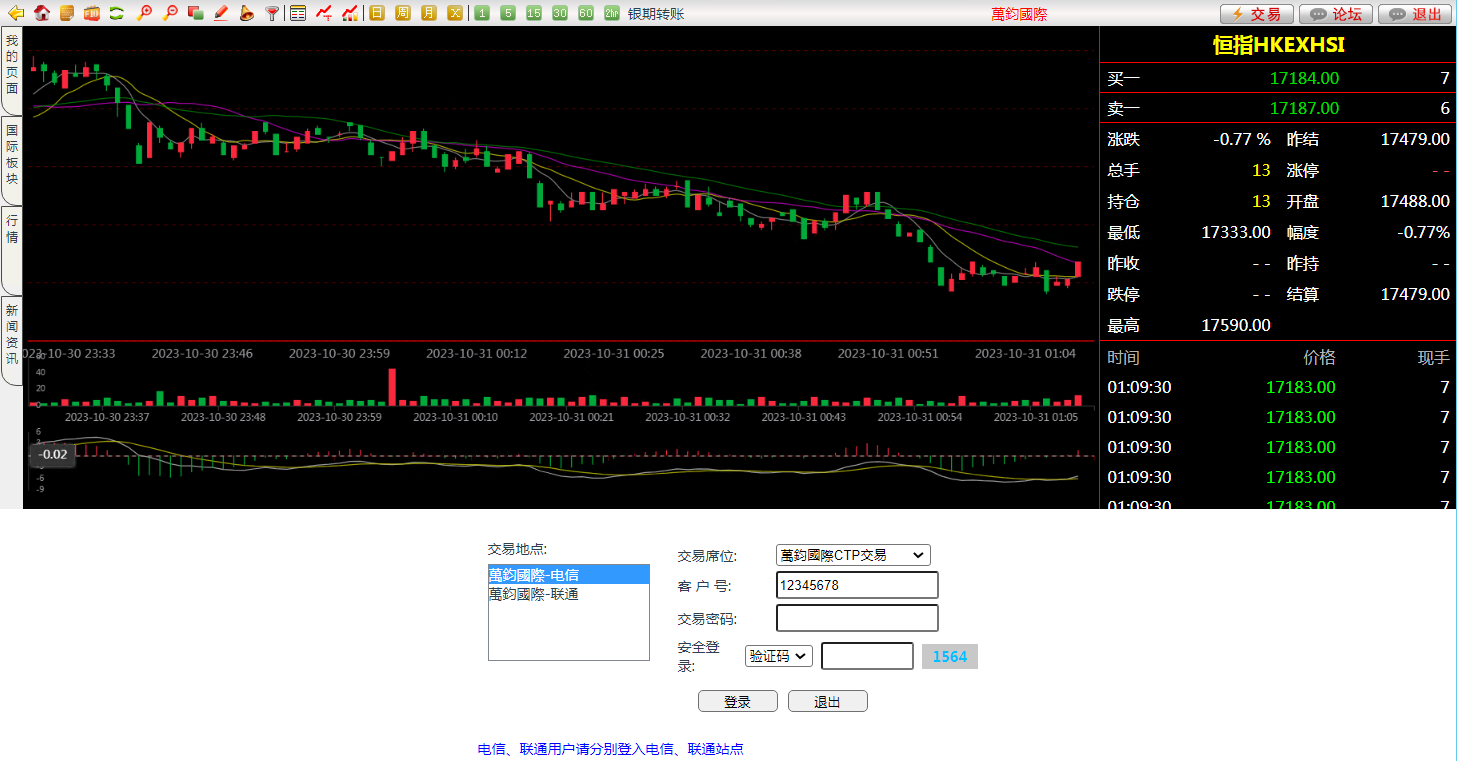Click the green refresh arrows icon
Image resolution: width=1457 pixels, height=761 pixels.
(x=117, y=13)
